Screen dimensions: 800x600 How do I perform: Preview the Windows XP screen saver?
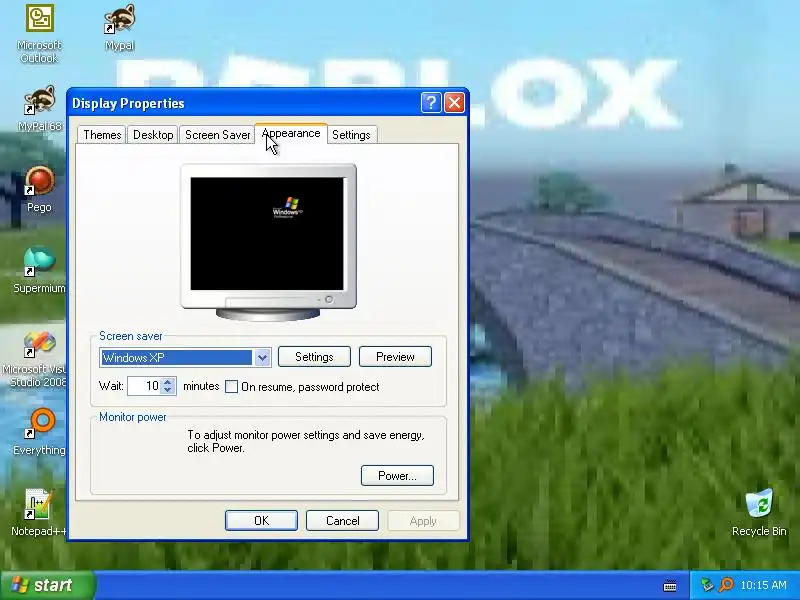395,357
